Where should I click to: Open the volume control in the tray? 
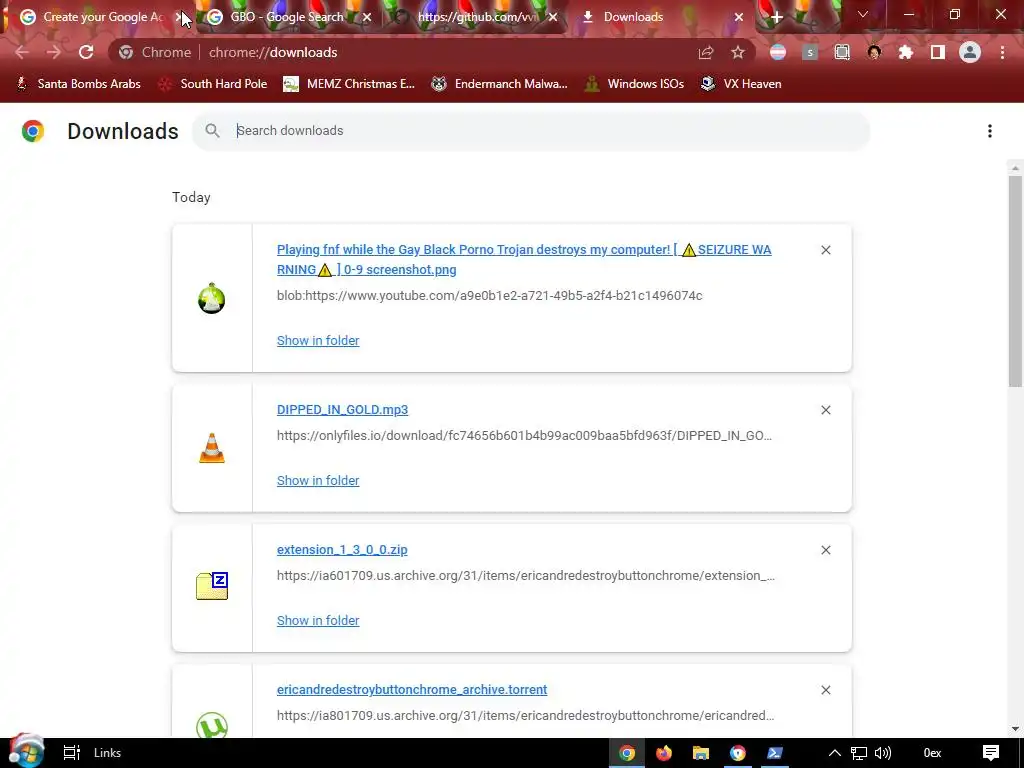click(883, 753)
